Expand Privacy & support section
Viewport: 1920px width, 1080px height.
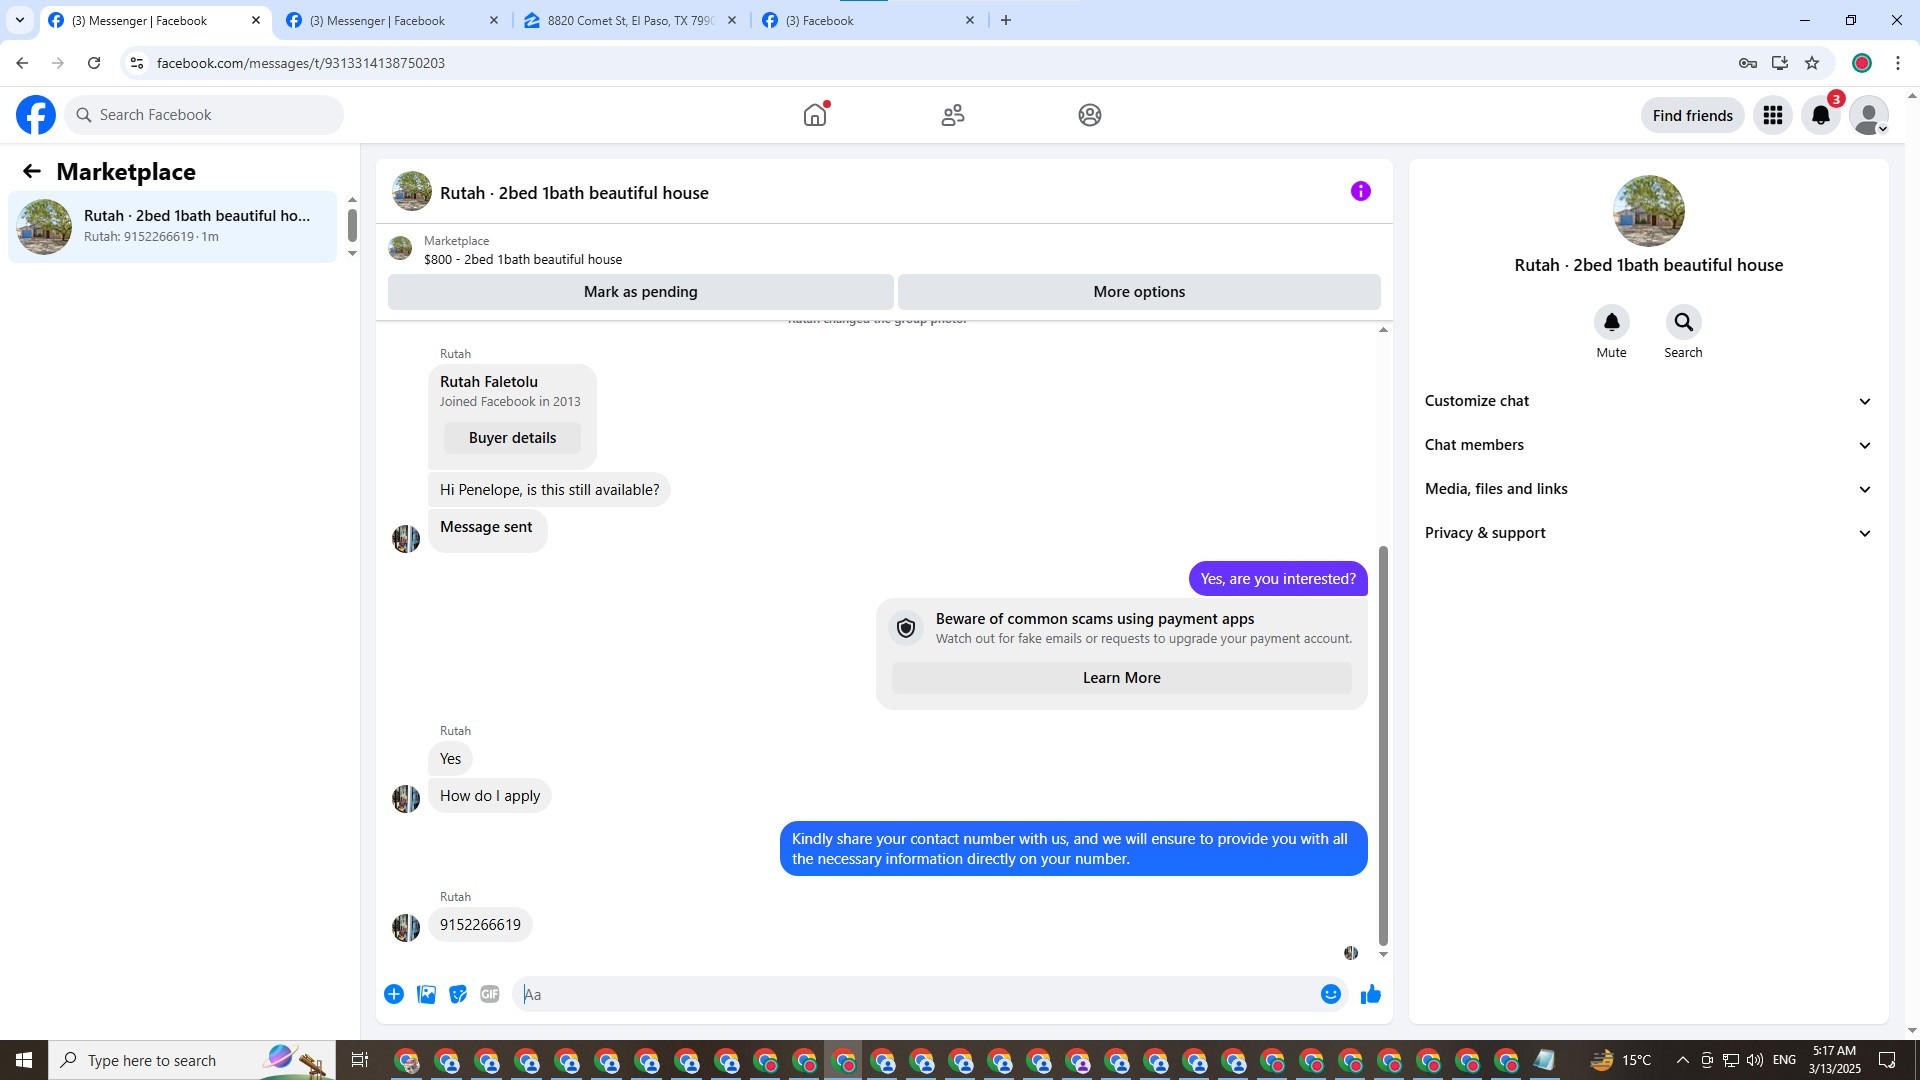[x=1648, y=533]
